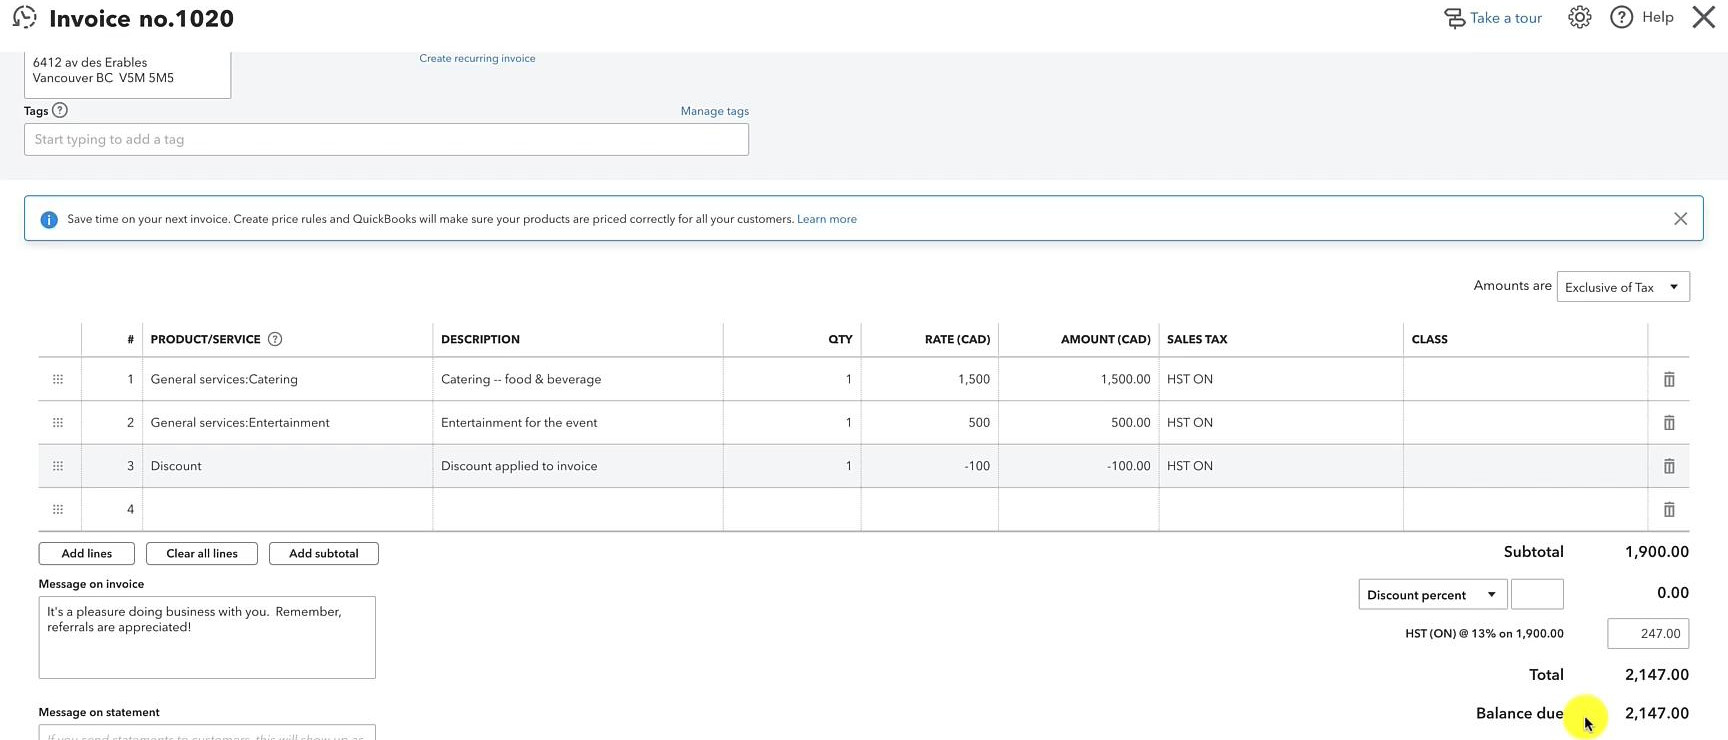Open the invoice history clock icon
The image size is (1728, 740).
click(24, 17)
